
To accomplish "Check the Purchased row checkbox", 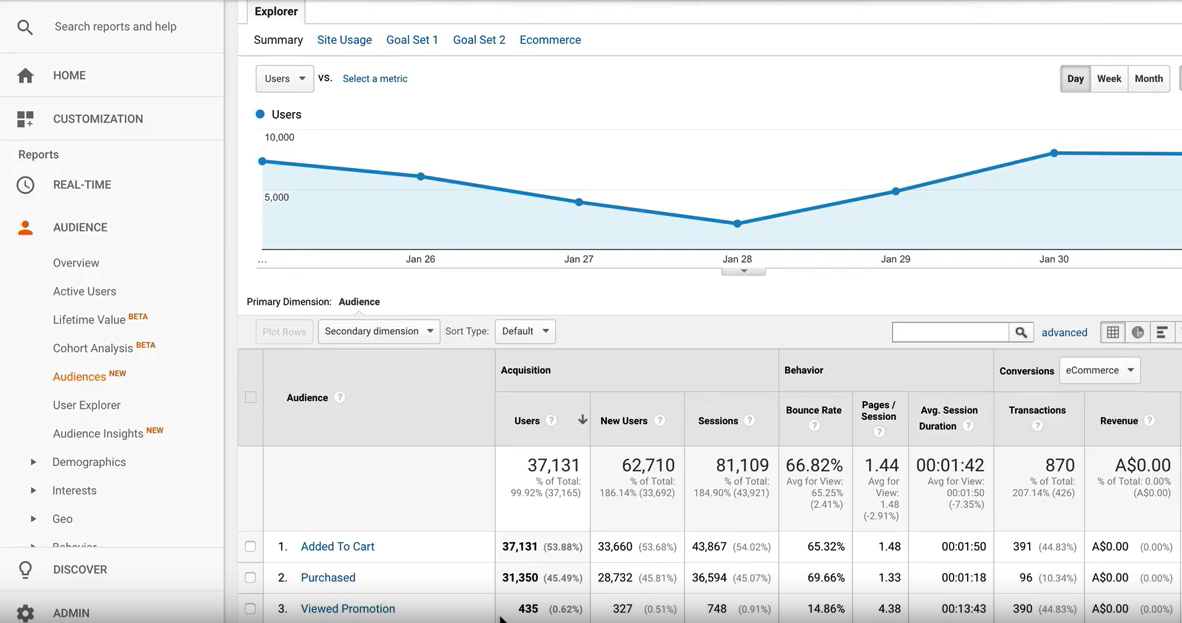I will [x=250, y=578].
